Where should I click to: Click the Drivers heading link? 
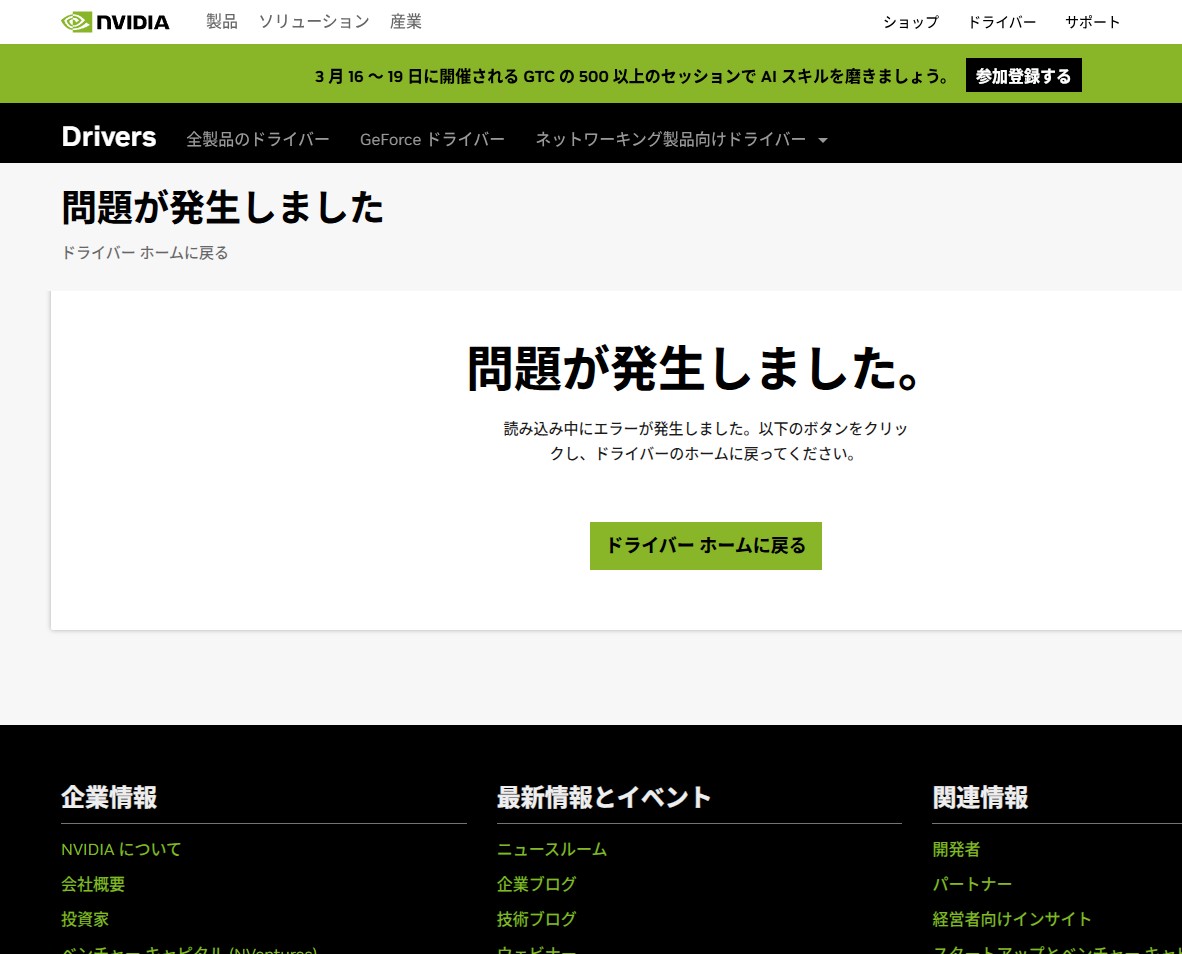pyautogui.click(x=108, y=137)
